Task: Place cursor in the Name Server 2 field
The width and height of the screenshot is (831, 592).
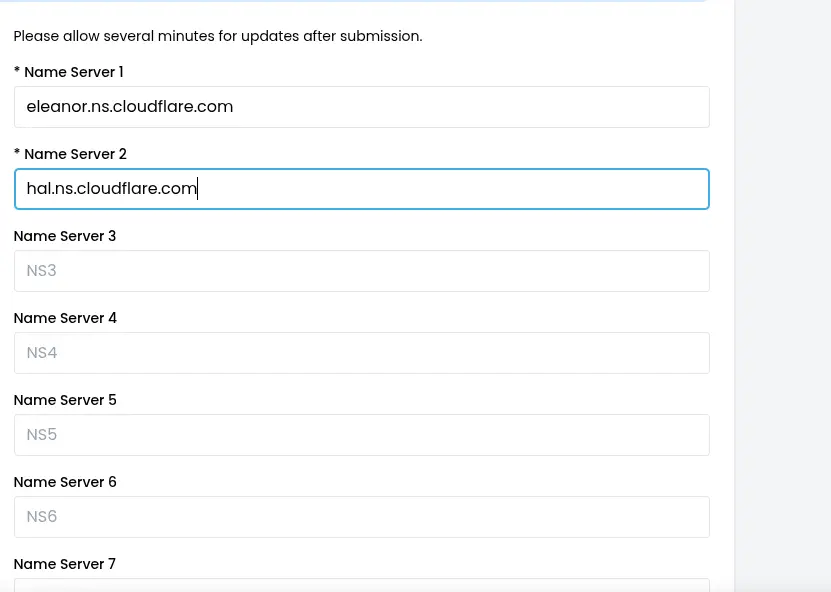Action: tap(361, 188)
